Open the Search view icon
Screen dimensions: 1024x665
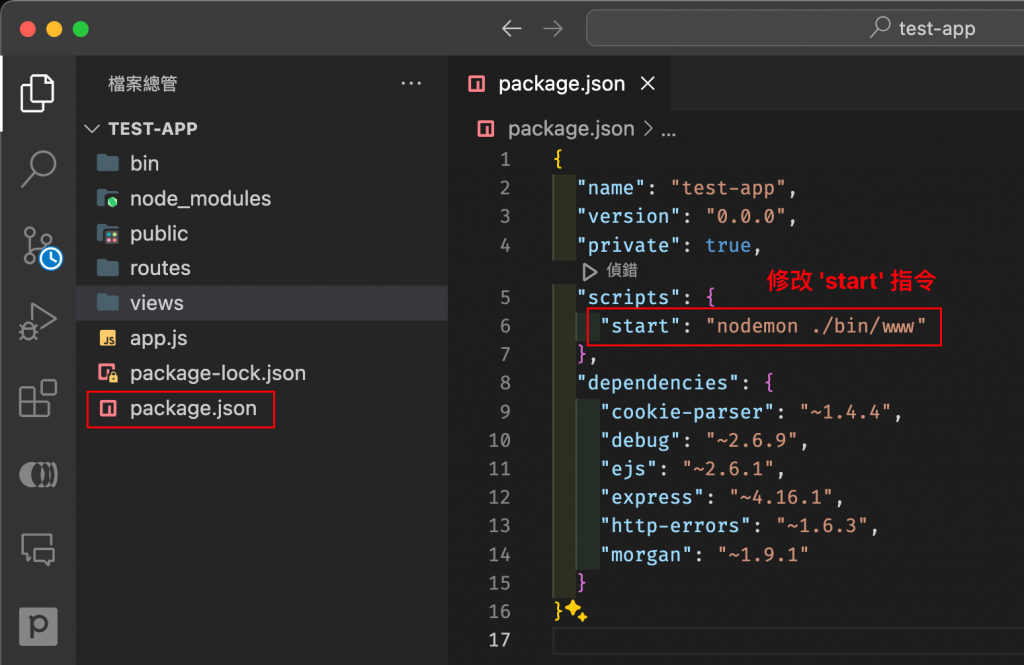[38, 168]
